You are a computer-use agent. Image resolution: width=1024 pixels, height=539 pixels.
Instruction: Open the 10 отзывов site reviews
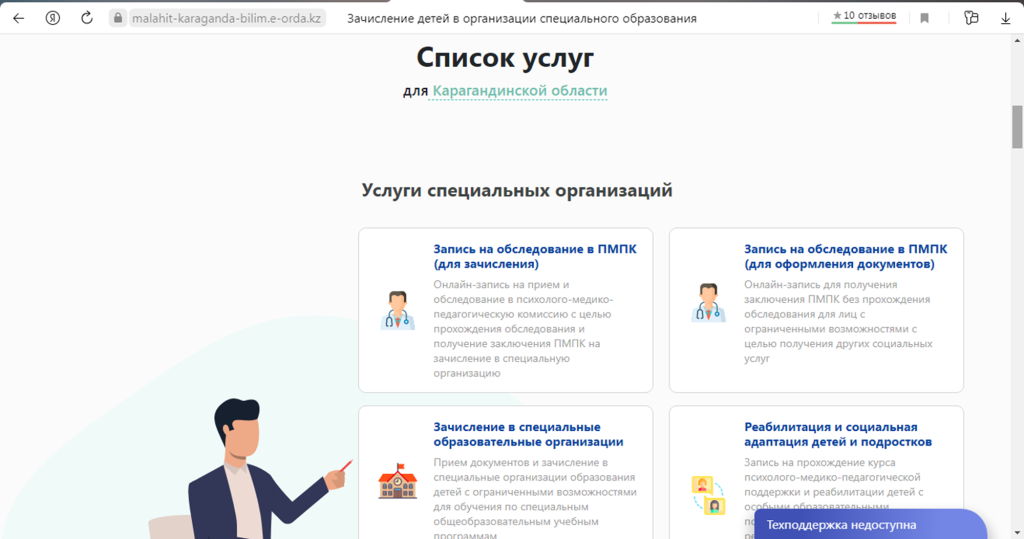(x=863, y=16)
